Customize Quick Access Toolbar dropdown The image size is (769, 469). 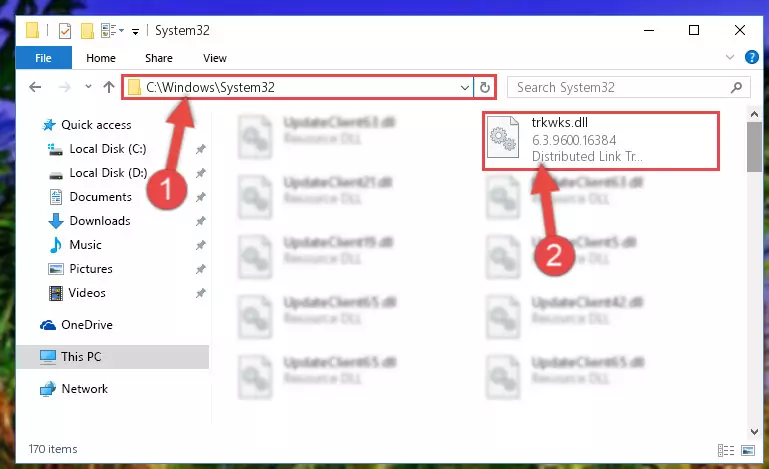click(135, 31)
